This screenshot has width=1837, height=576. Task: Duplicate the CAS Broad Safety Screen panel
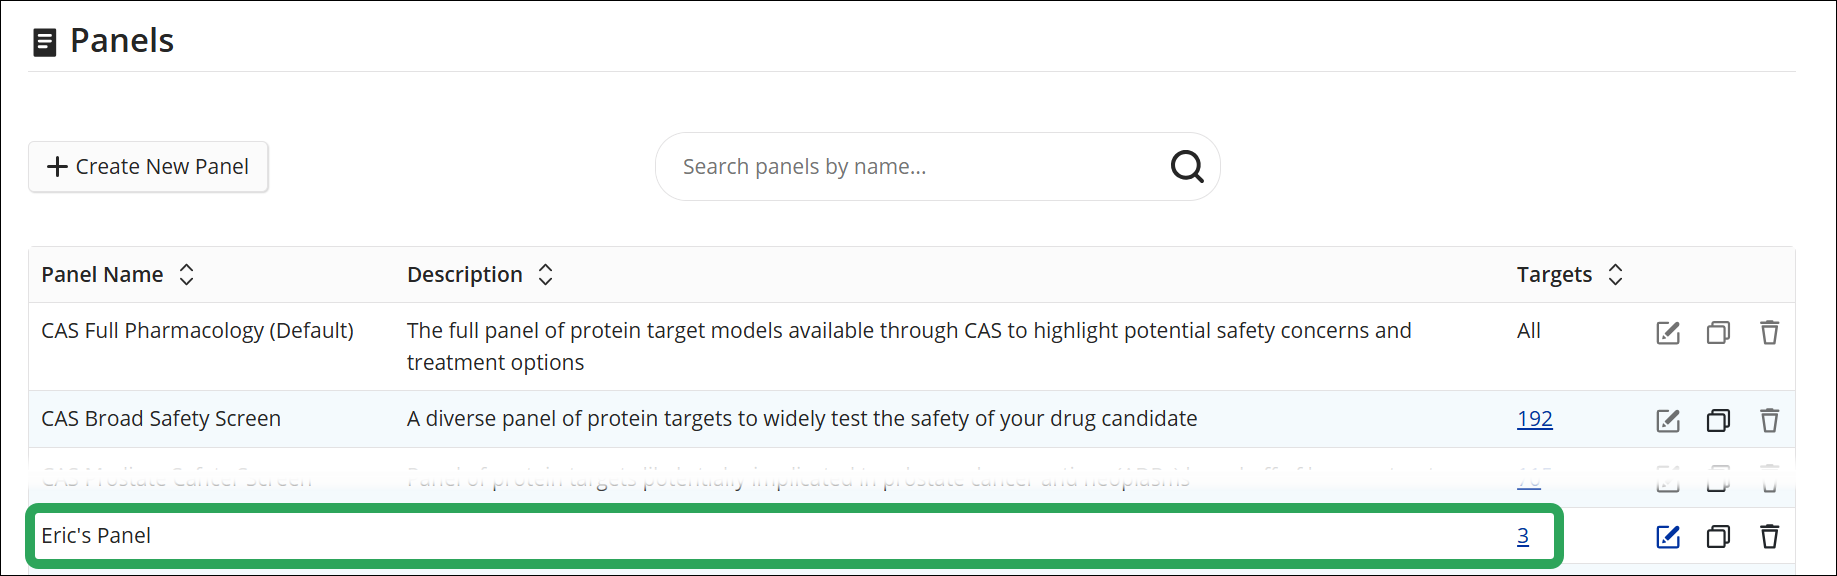coord(1719,421)
